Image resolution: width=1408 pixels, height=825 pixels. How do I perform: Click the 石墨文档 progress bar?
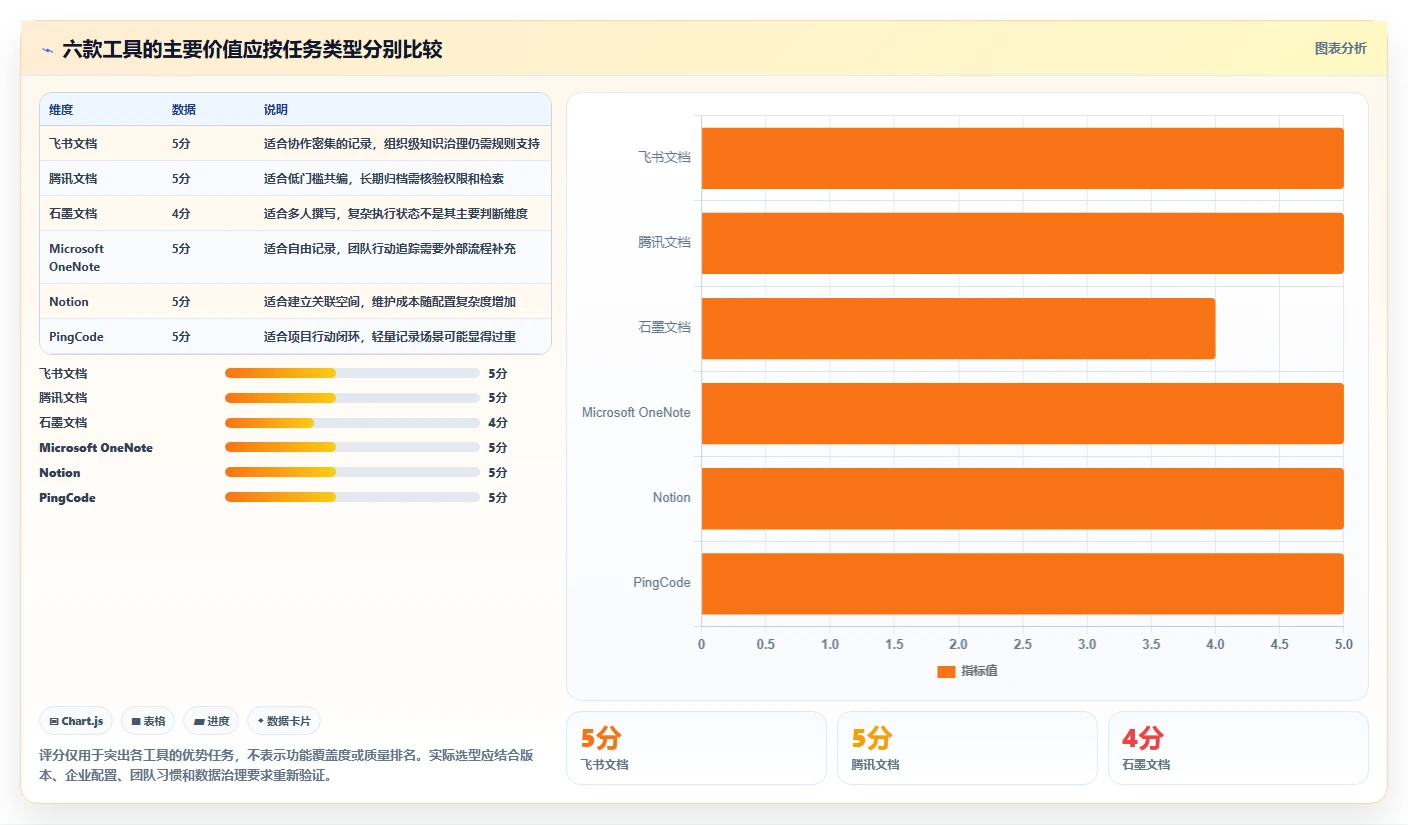click(x=352, y=423)
